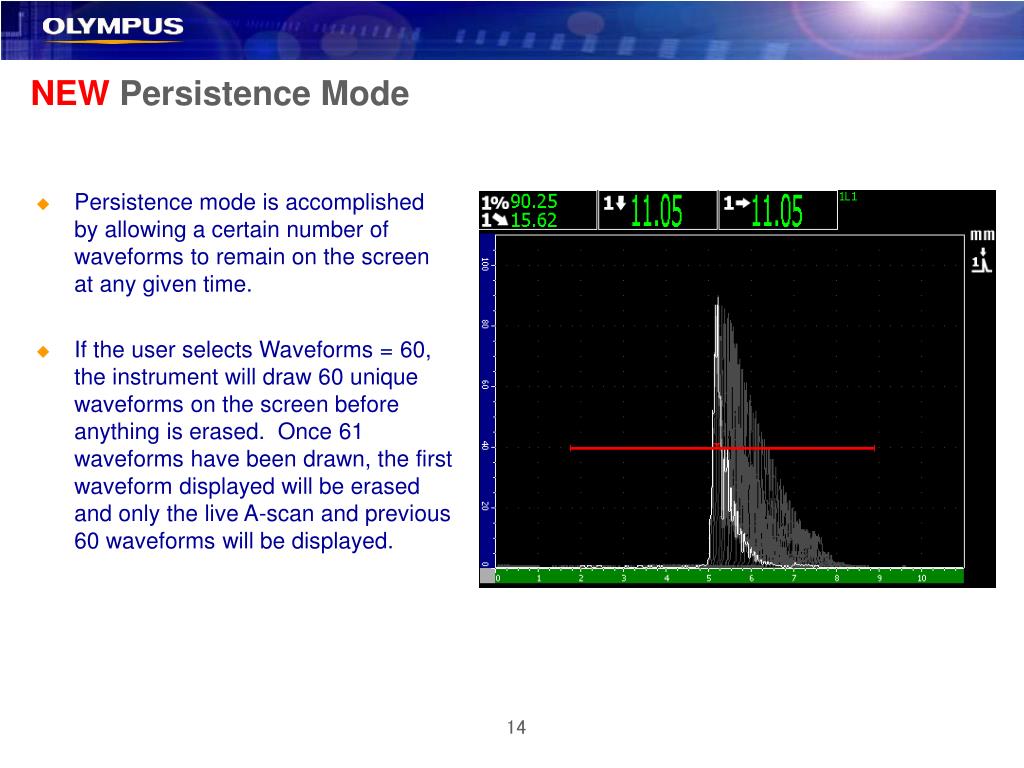Click the 9 tick on the green horizontal axis

[x=879, y=578]
